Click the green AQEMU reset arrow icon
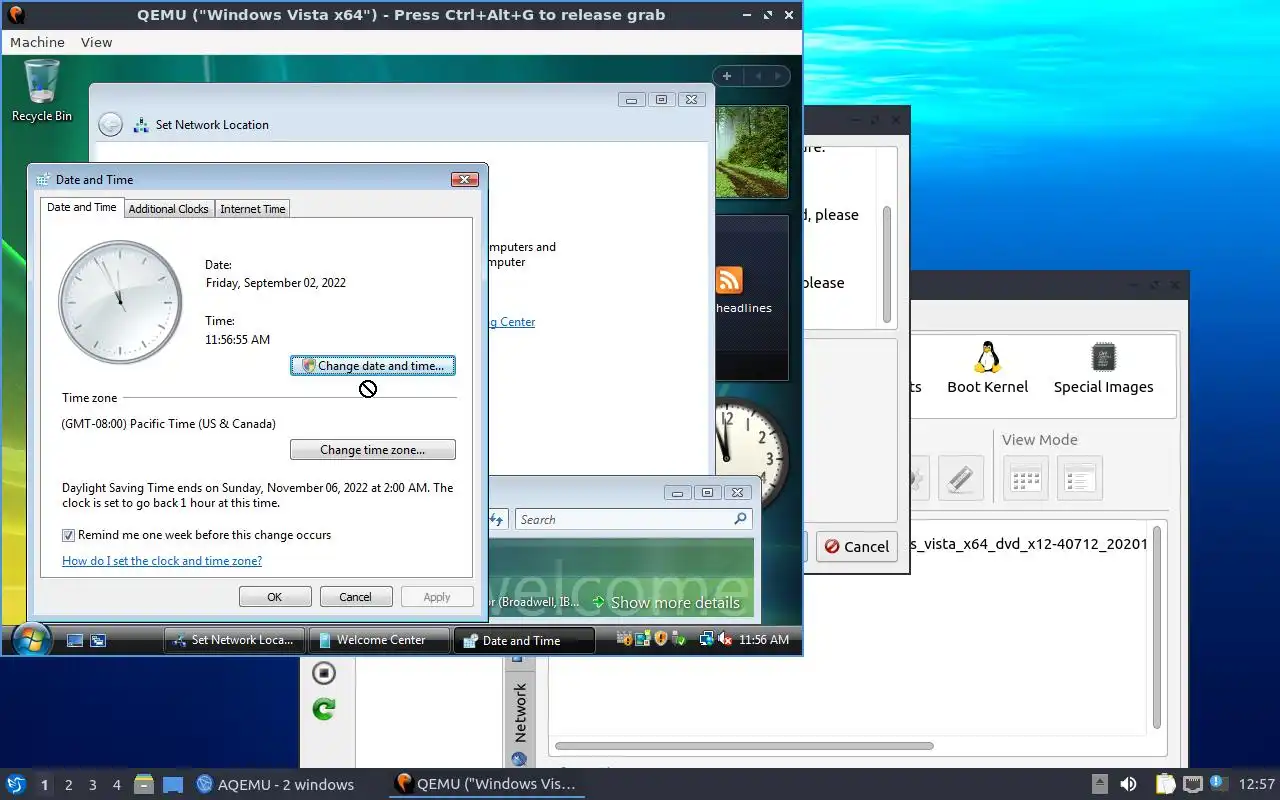This screenshot has height=800, width=1280. click(324, 709)
